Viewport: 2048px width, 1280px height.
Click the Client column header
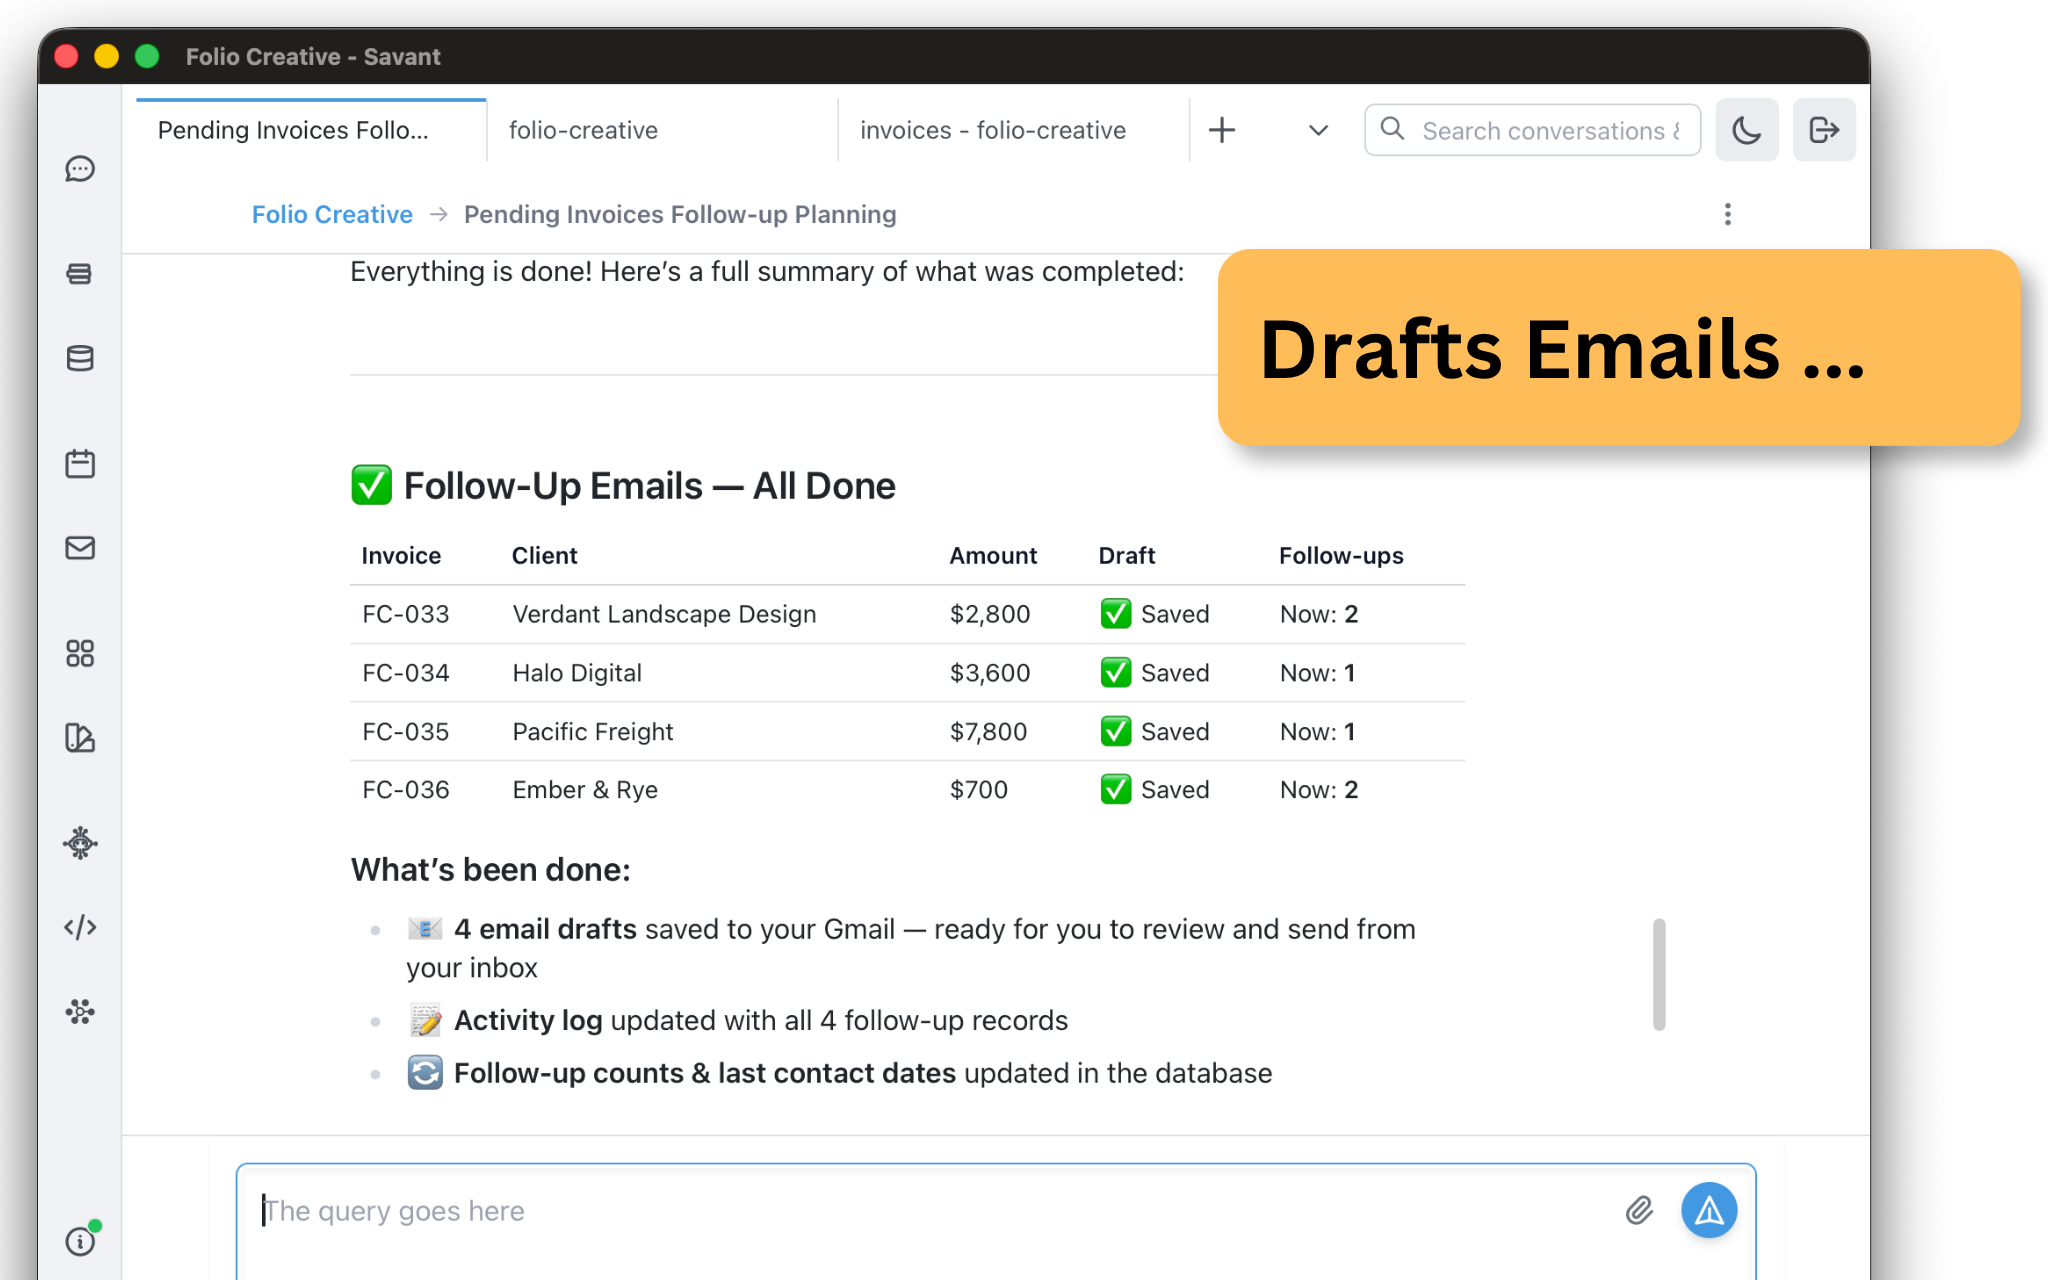(545, 556)
